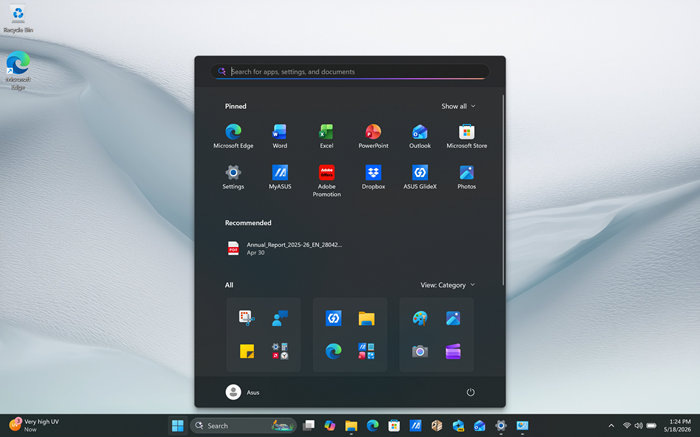Select the Recycle Bin desktop icon
The image size is (700, 437).
pos(18,19)
